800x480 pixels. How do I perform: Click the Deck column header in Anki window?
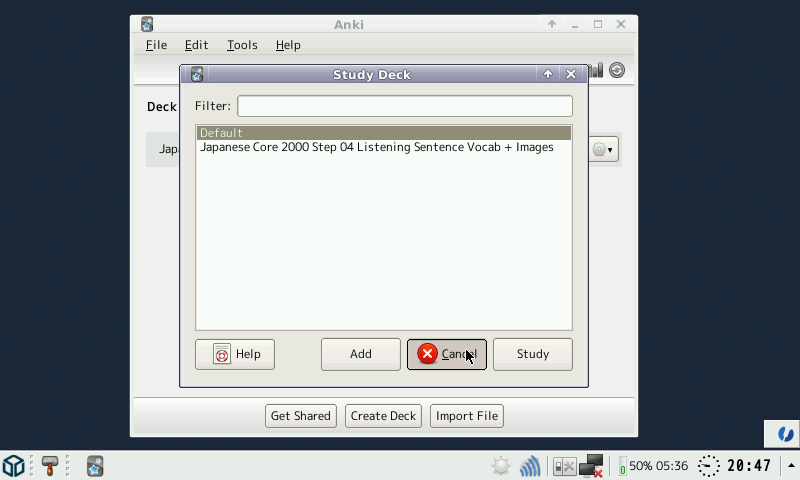162,107
